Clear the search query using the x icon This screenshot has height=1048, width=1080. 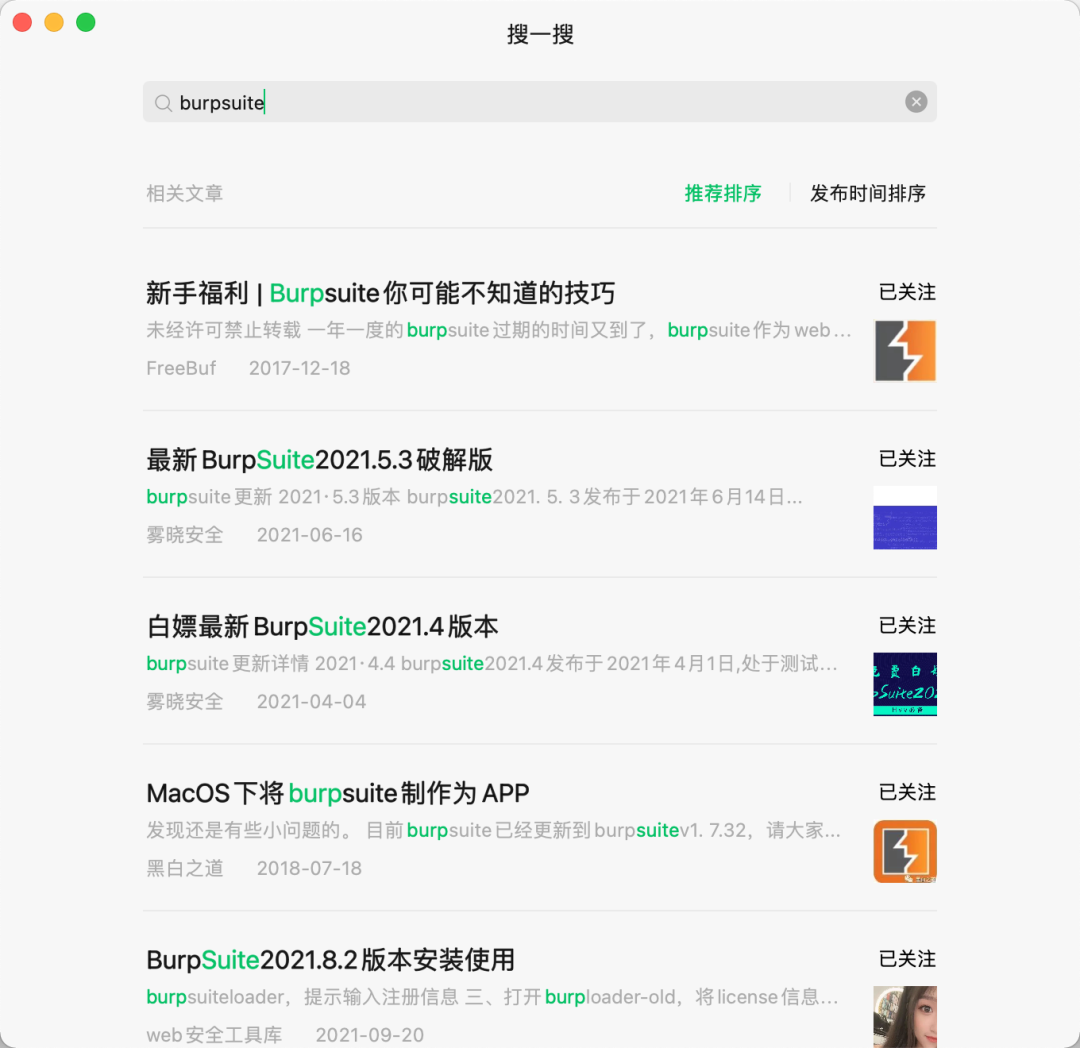916,101
